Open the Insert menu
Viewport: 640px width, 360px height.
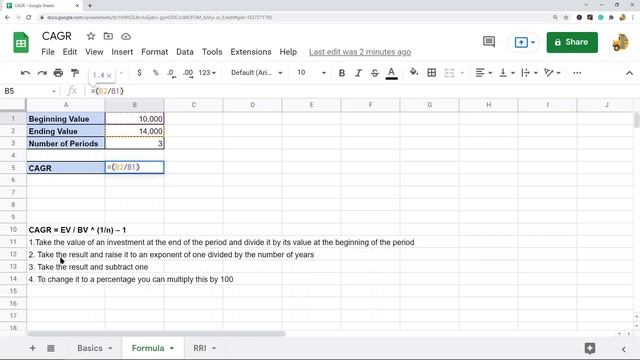point(122,52)
